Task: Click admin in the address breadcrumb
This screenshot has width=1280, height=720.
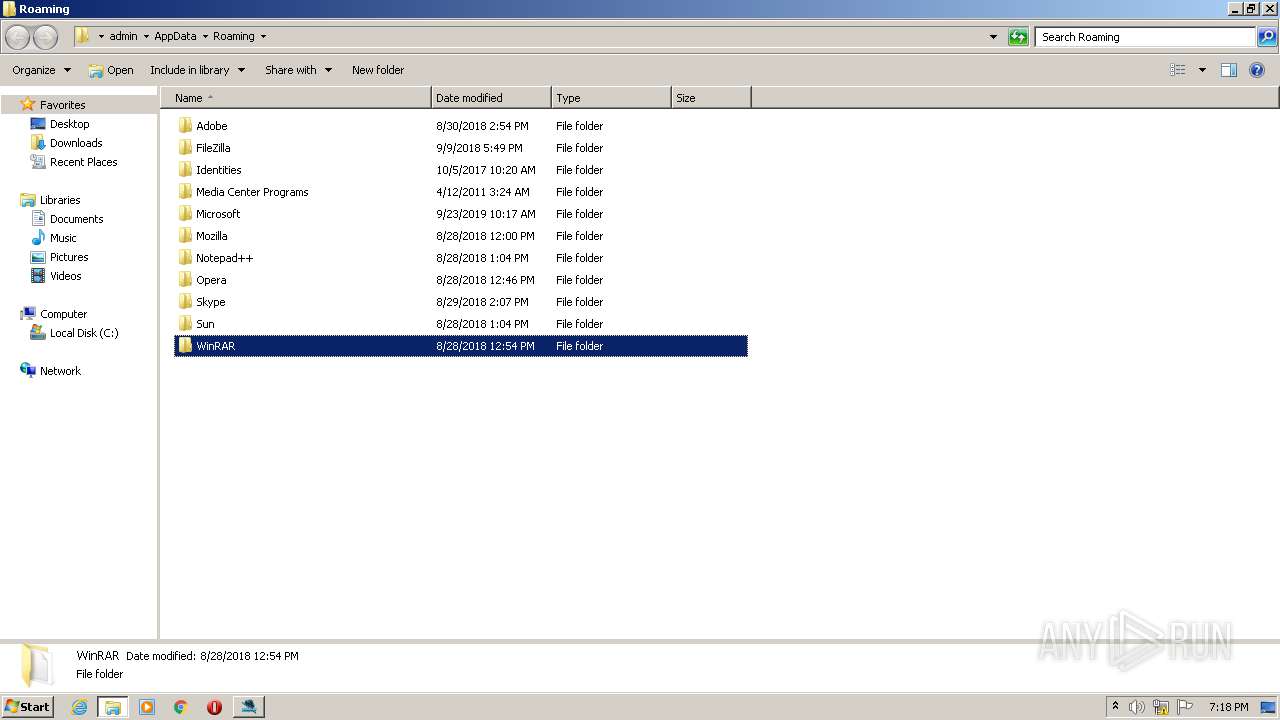Action: click(124, 36)
